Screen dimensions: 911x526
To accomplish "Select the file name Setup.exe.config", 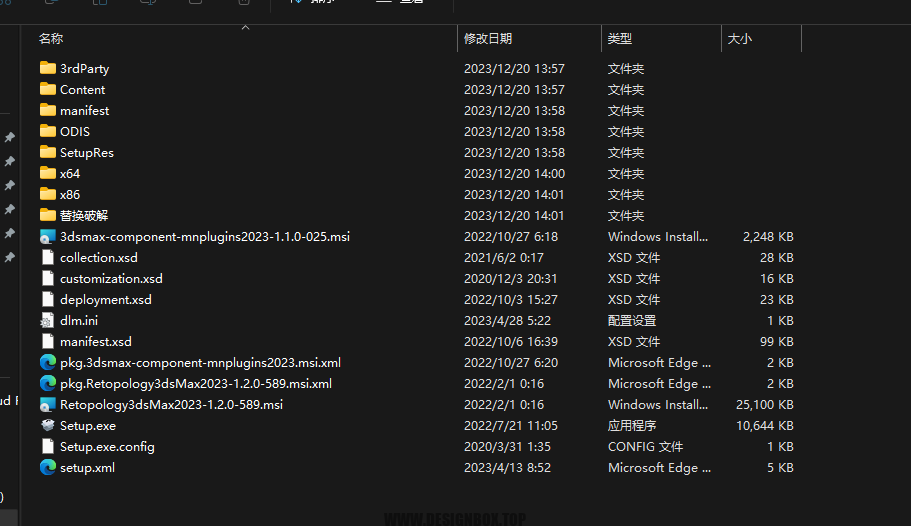I will 107,446.
